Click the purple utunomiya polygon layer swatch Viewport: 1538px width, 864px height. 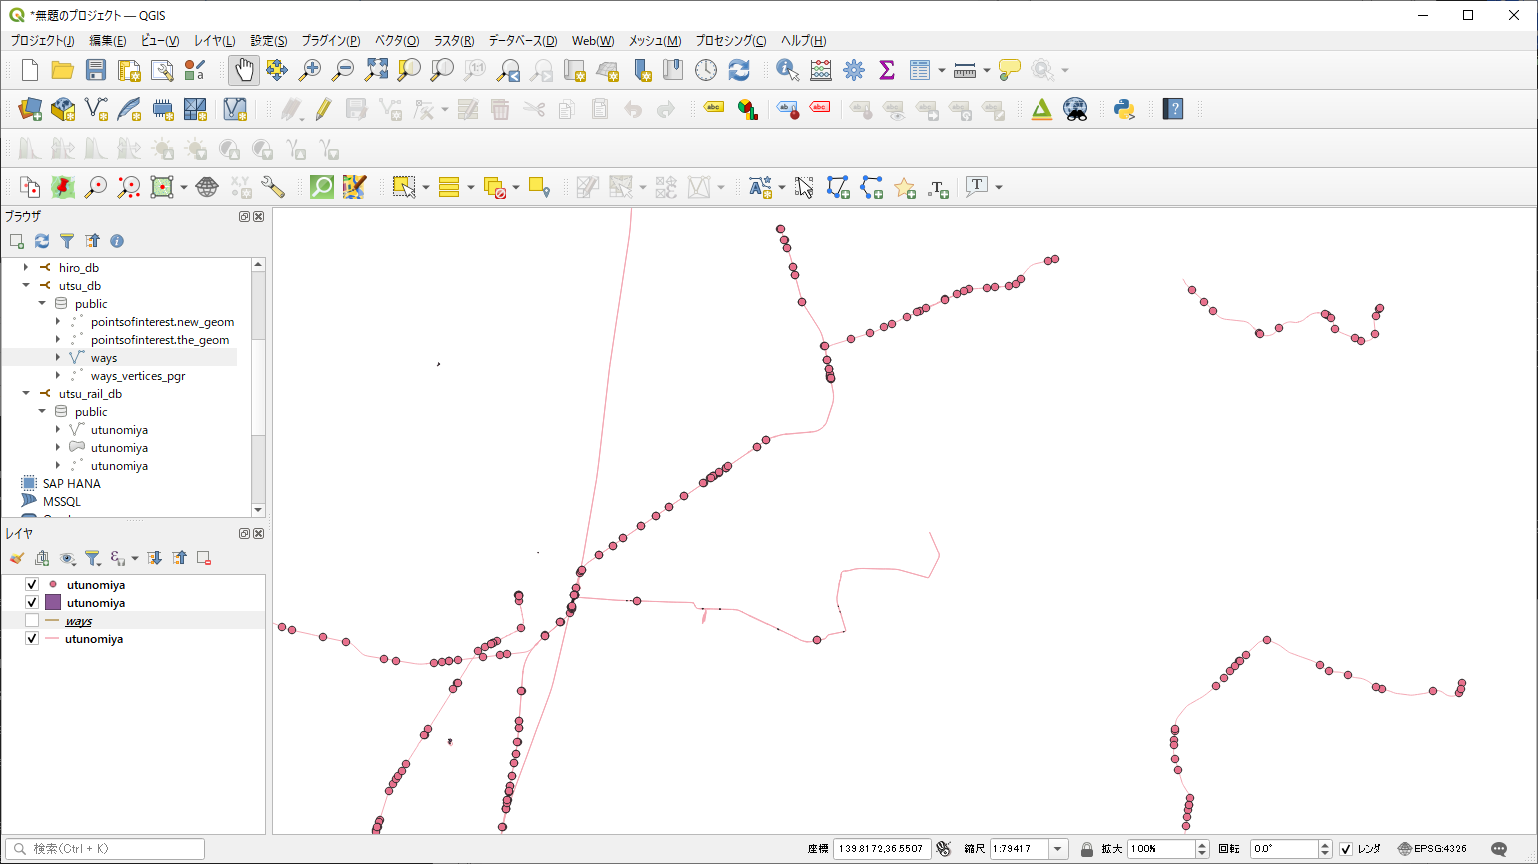pos(53,603)
